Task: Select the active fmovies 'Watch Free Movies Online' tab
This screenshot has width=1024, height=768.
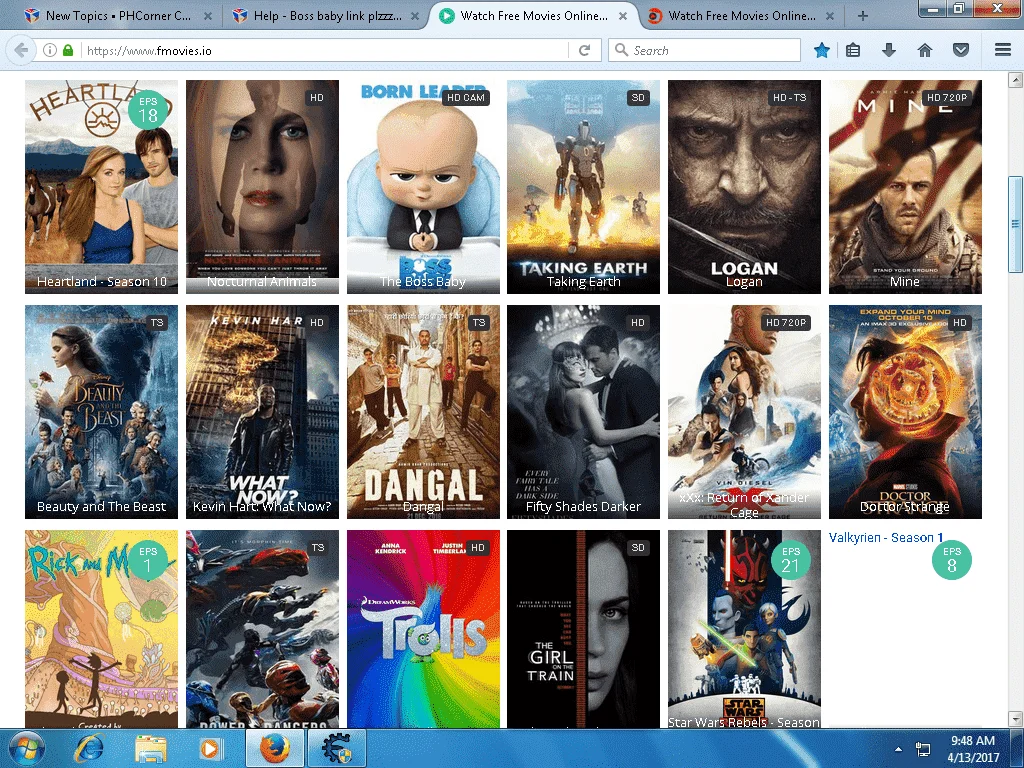Action: pyautogui.click(x=534, y=16)
